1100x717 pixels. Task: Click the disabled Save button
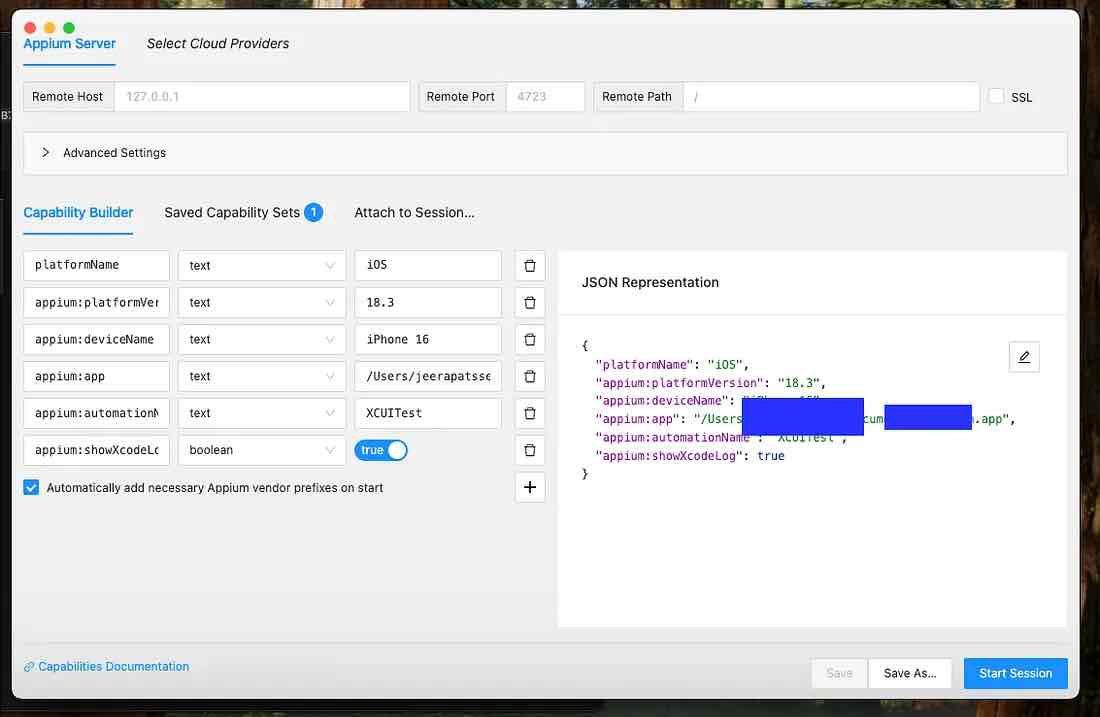click(839, 673)
